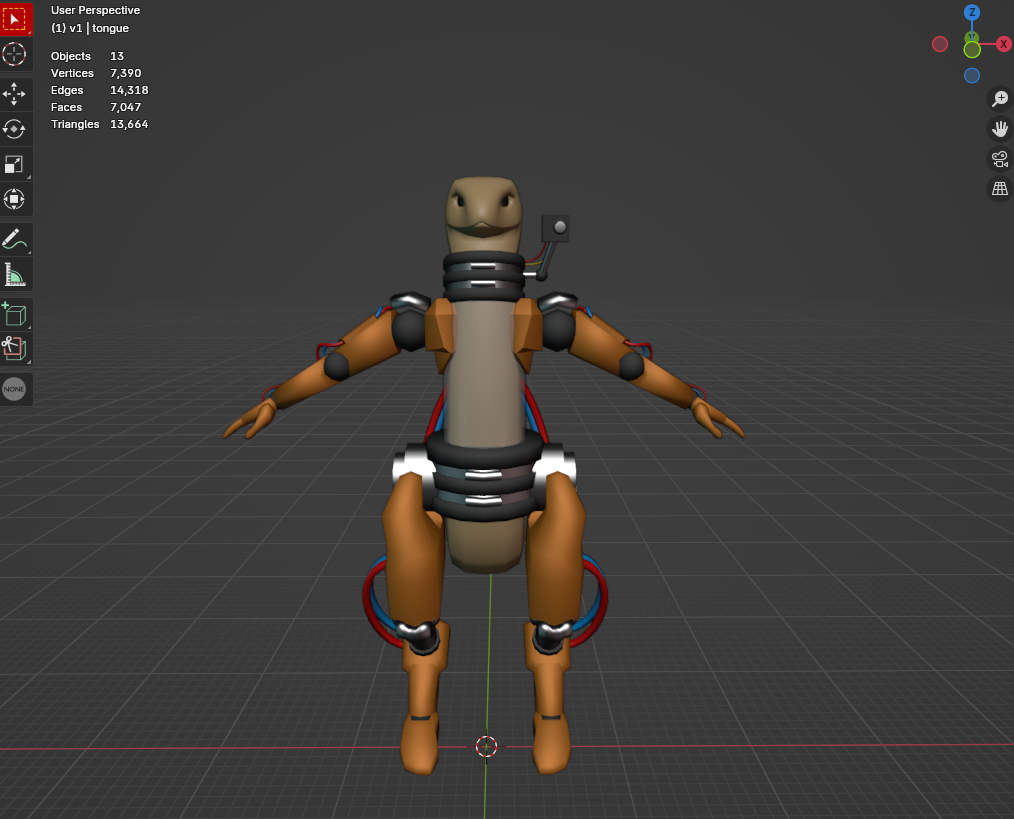
Task: Click the negative Z blue circle on gizmo
Action: click(x=971, y=76)
